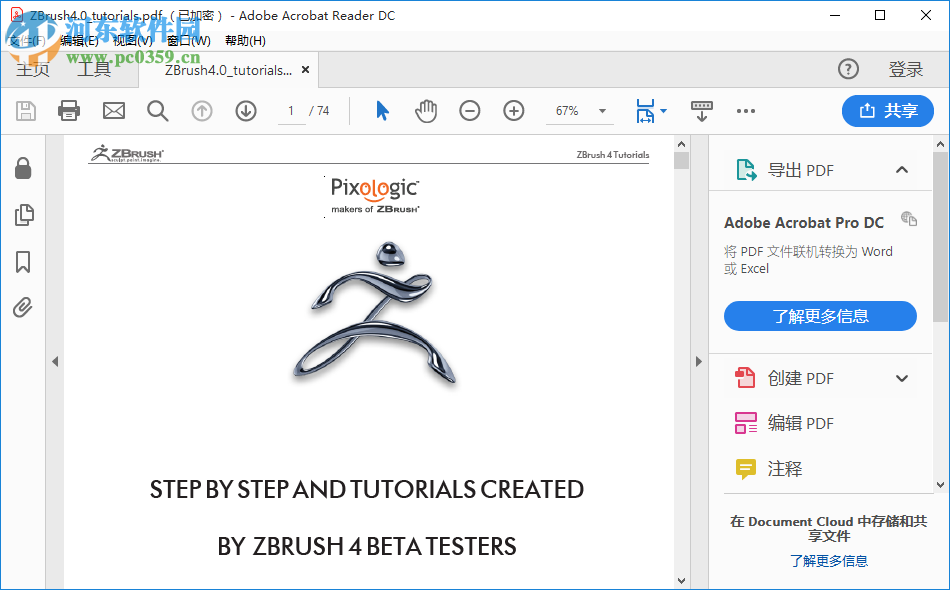Image resolution: width=950 pixels, height=590 pixels.
Task: Click 了解更多信息 under Adobe Acrobat Pro DC
Action: tap(820, 316)
